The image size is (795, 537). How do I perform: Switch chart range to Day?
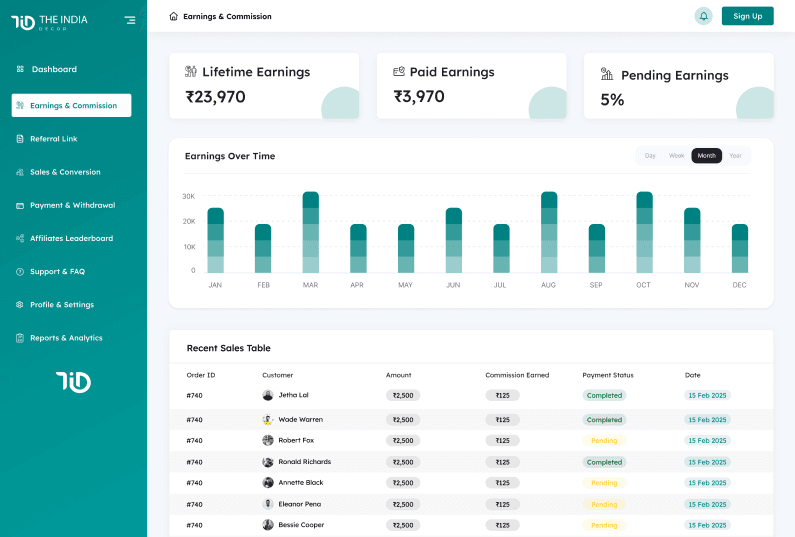(650, 156)
